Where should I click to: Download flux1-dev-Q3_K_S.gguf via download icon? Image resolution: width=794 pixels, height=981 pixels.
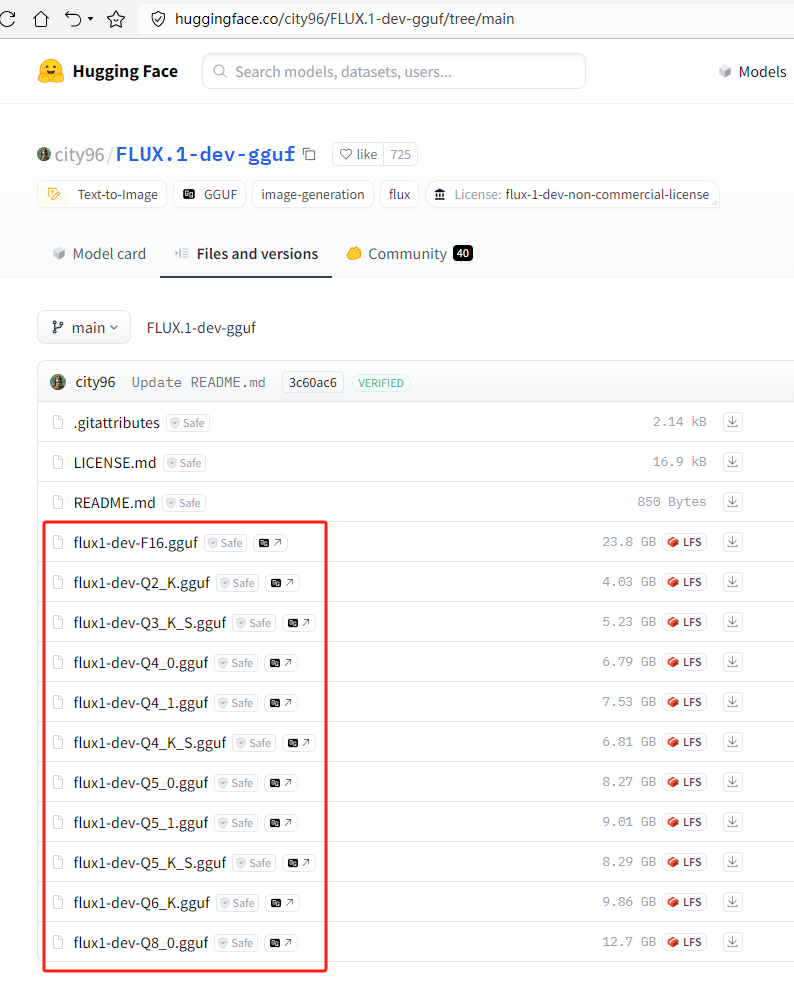tap(733, 622)
